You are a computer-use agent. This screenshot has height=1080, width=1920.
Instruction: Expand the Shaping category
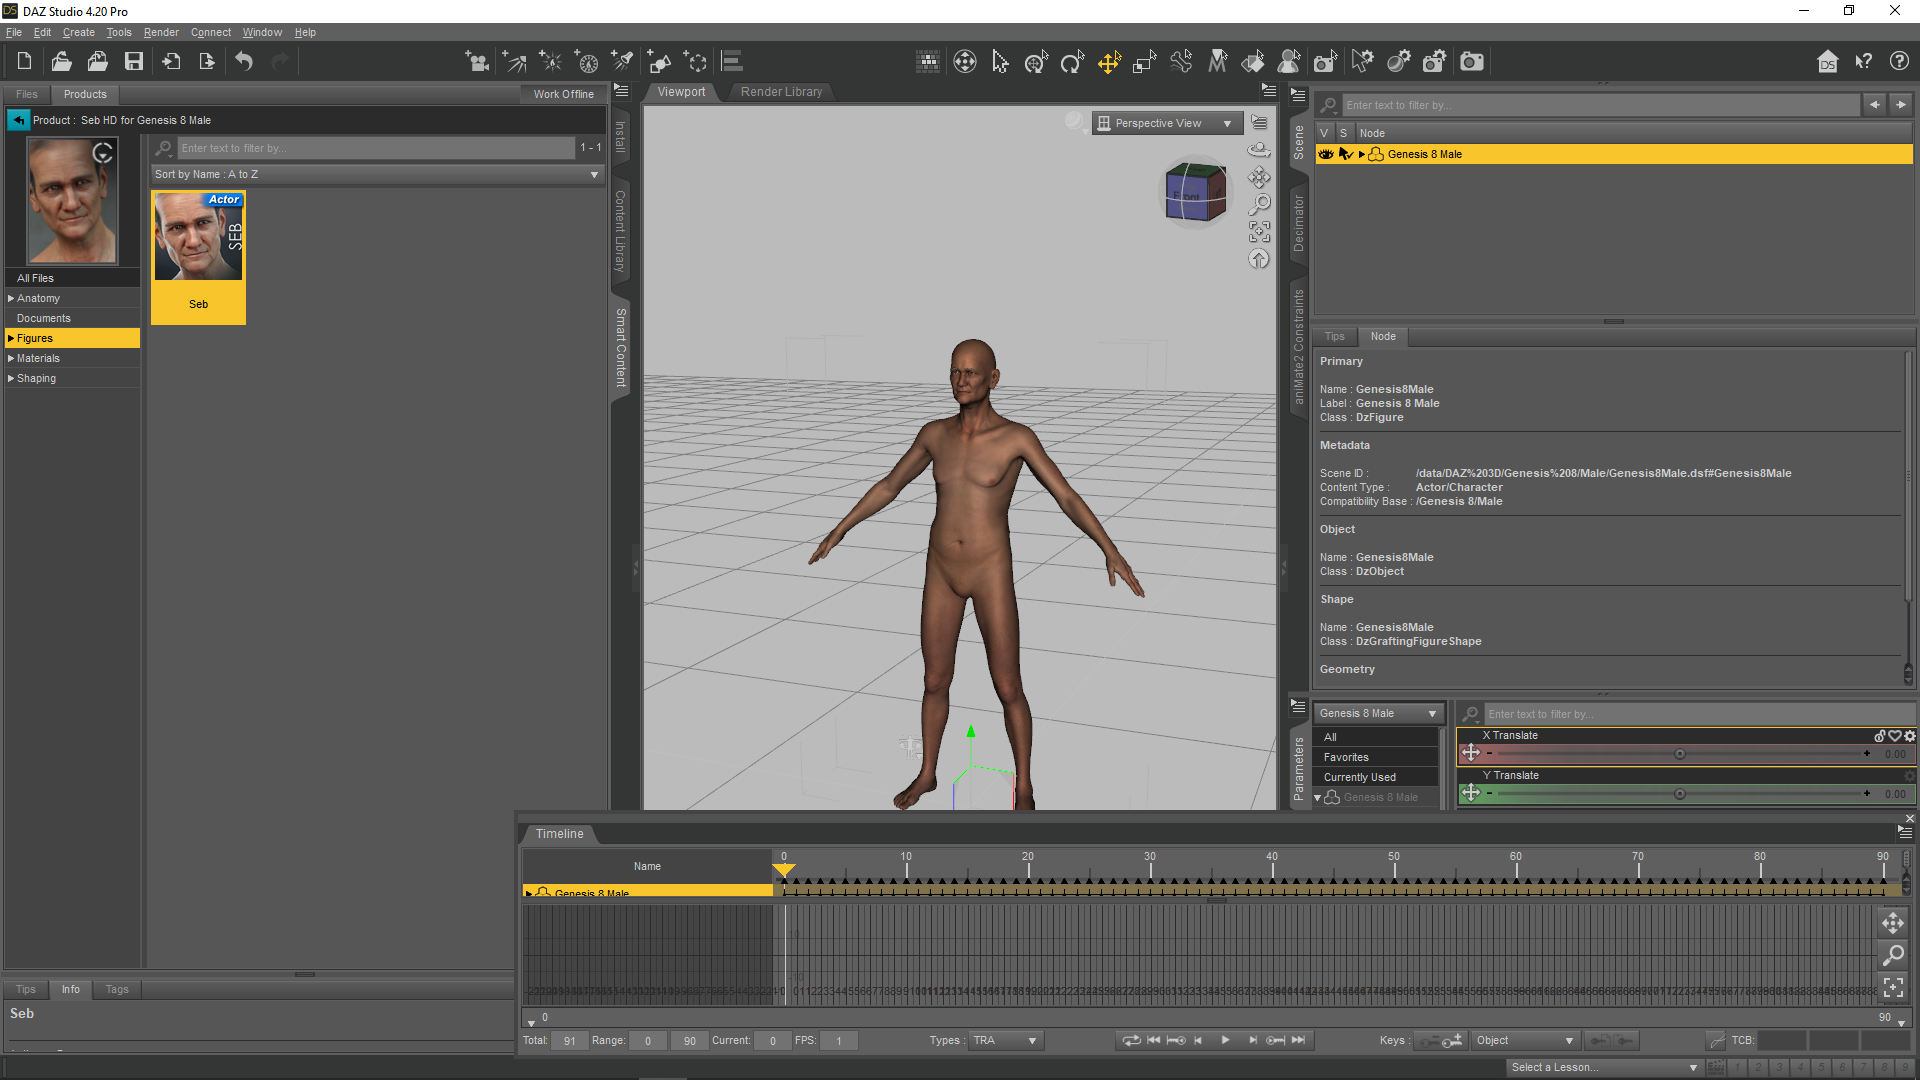(x=11, y=378)
